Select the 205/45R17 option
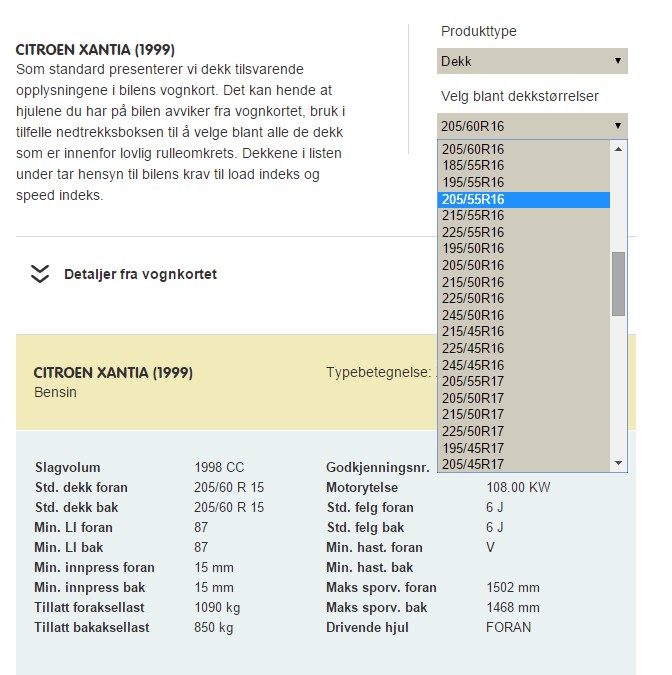 point(523,464)
